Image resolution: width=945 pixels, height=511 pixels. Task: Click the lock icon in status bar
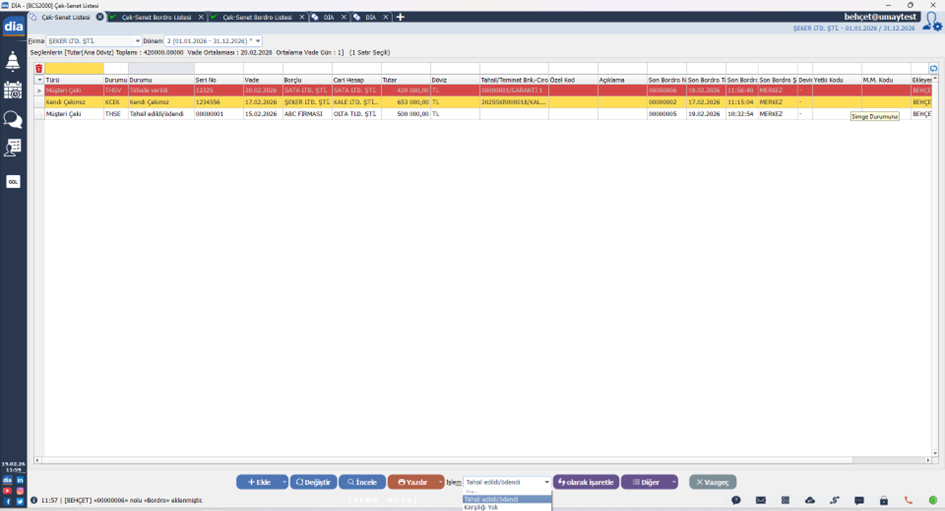[x=884, y=500]
